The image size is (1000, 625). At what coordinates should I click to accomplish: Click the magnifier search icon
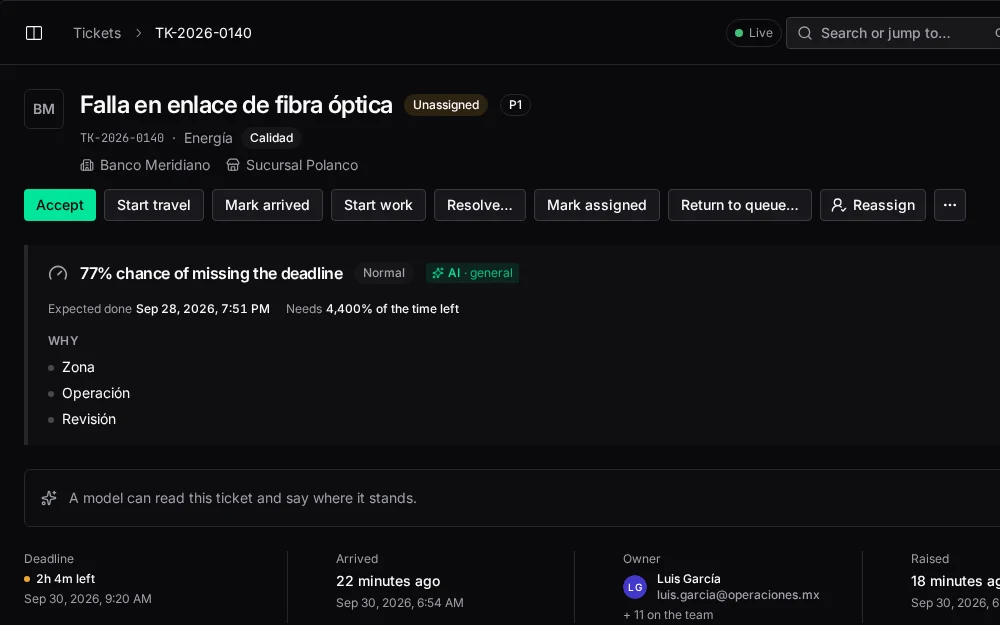pyautogui.click(x=805, y=33)
